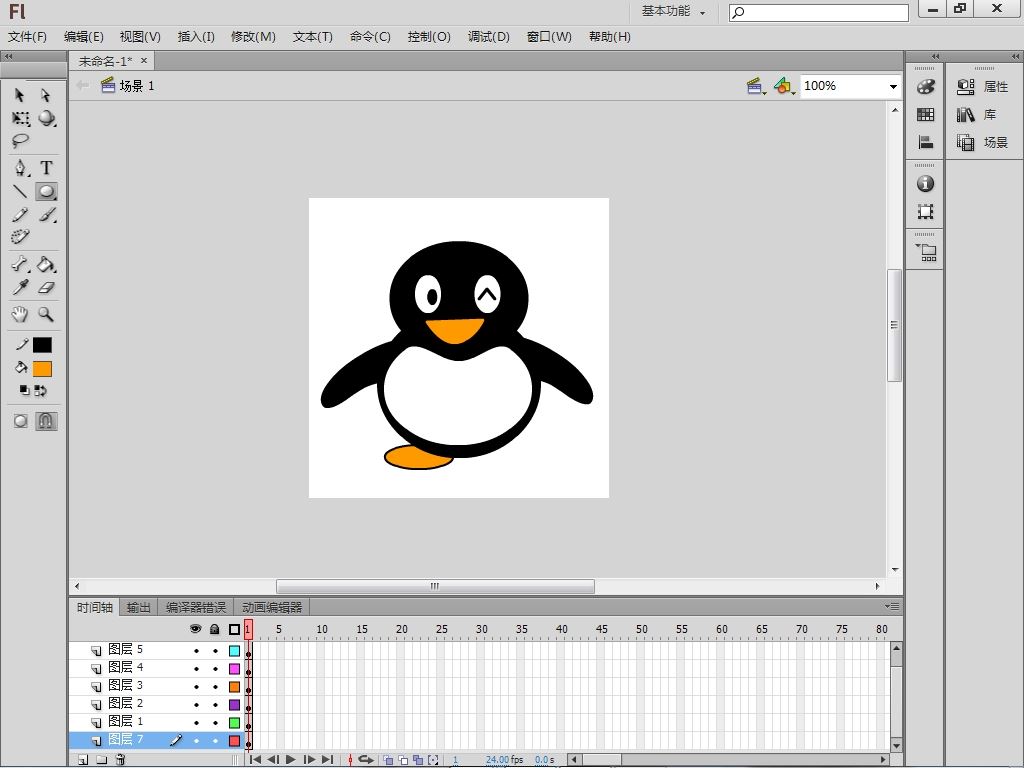Viewport: 1024px width, 768px height.
Task: Switch to the 动画编辑器 tab
Action: (272, 607)
